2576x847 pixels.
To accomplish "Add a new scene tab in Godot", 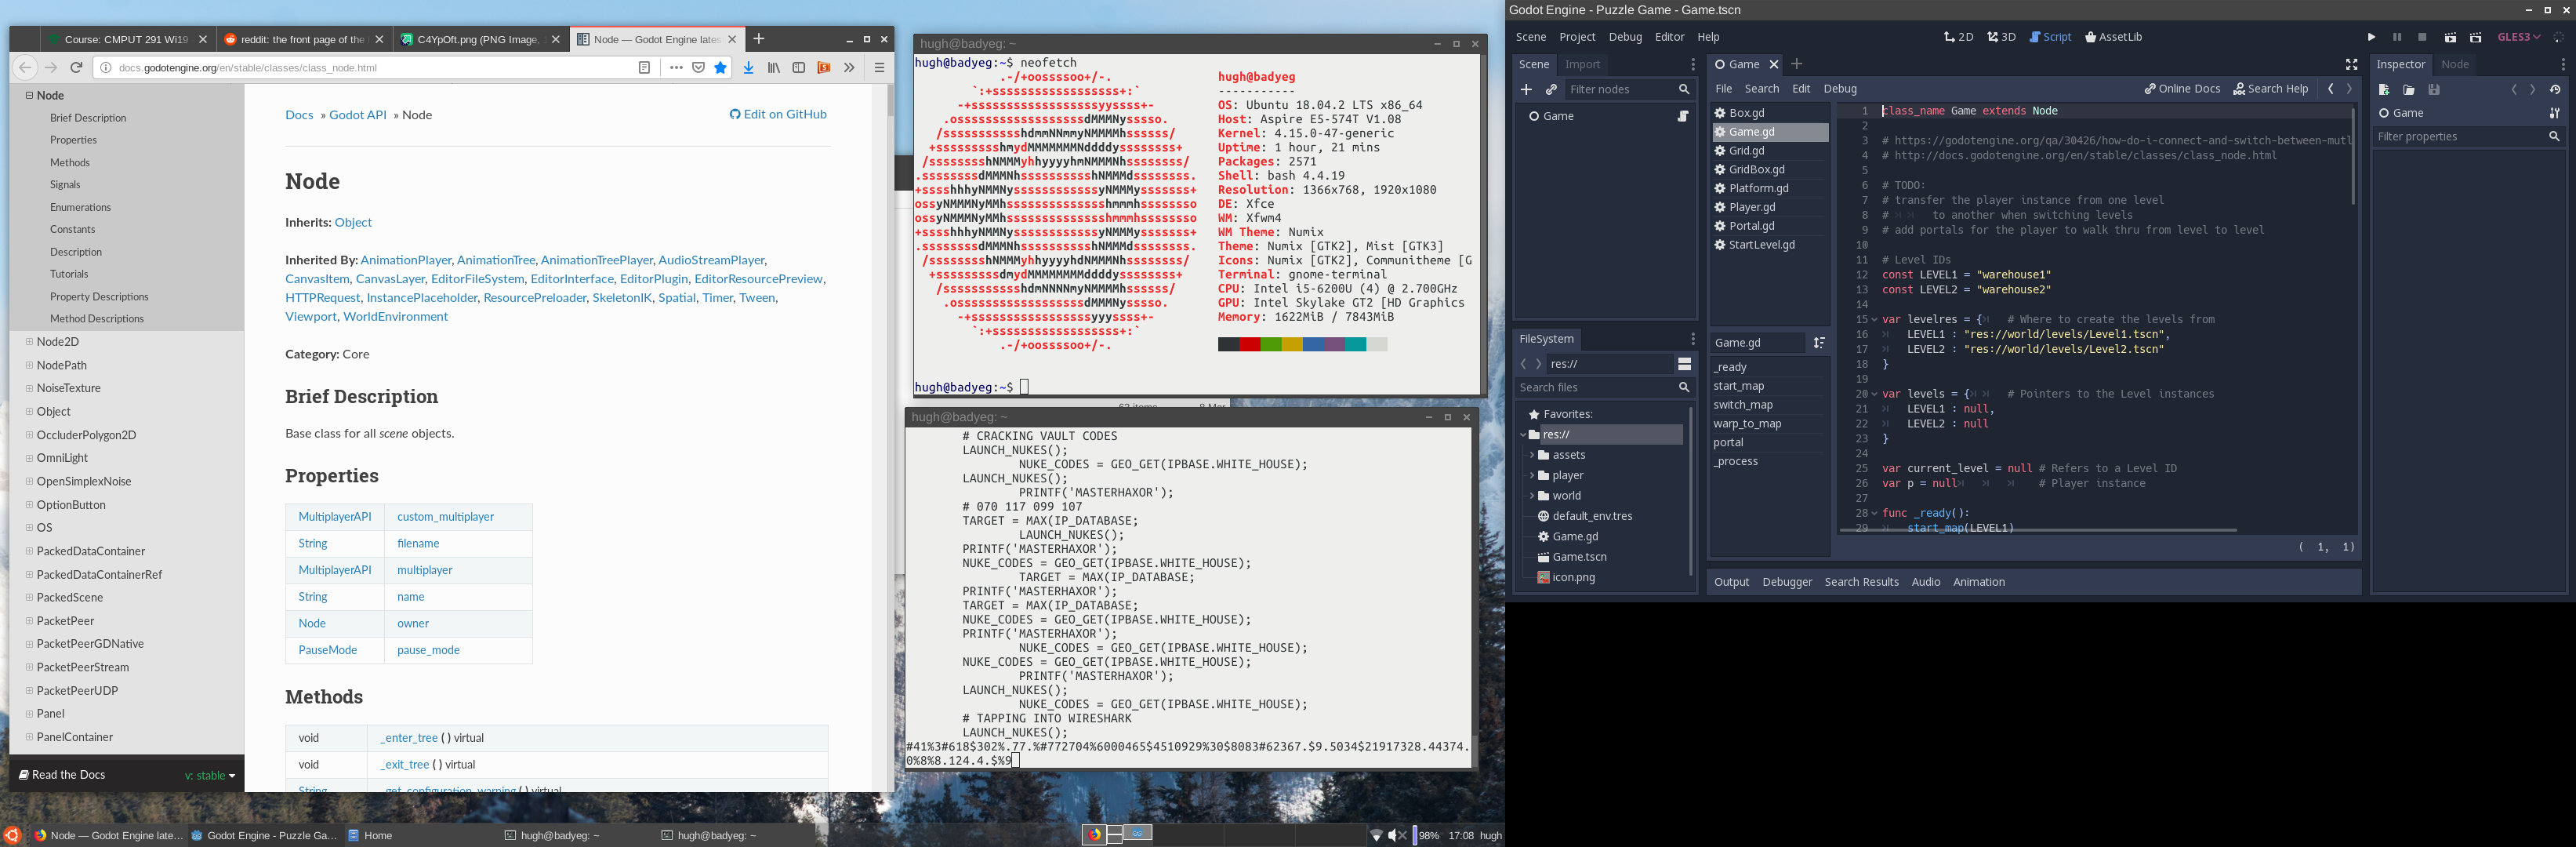I will [1796, 64].
